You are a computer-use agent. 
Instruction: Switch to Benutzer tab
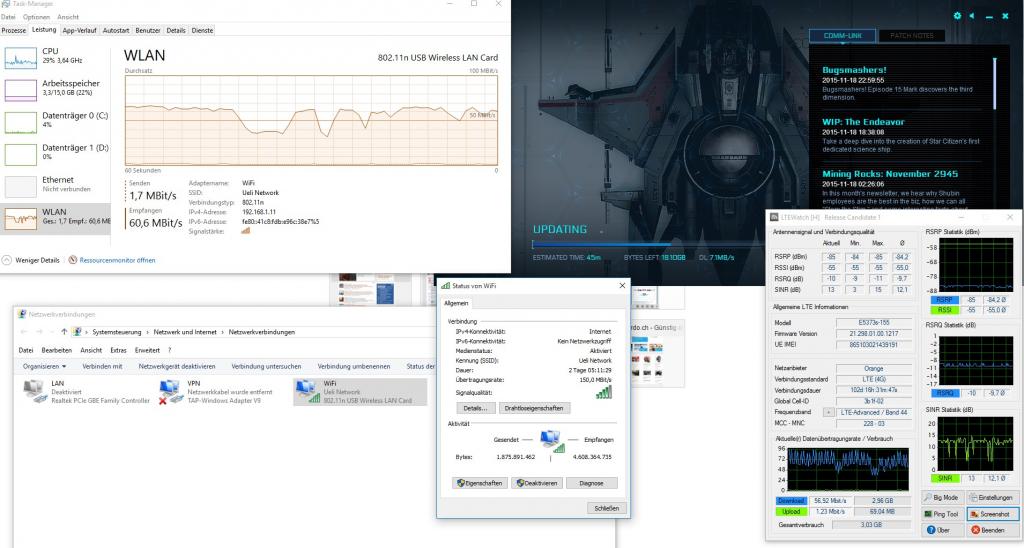click(x=148, y=31)
